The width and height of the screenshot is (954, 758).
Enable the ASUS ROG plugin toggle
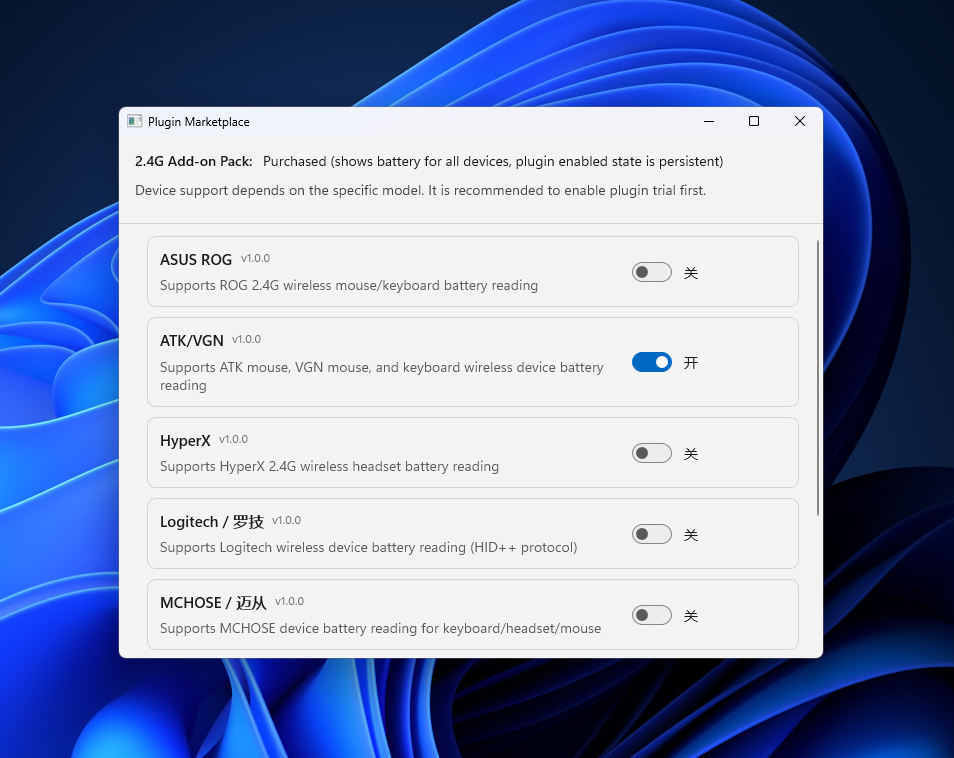tap(651, 271)
